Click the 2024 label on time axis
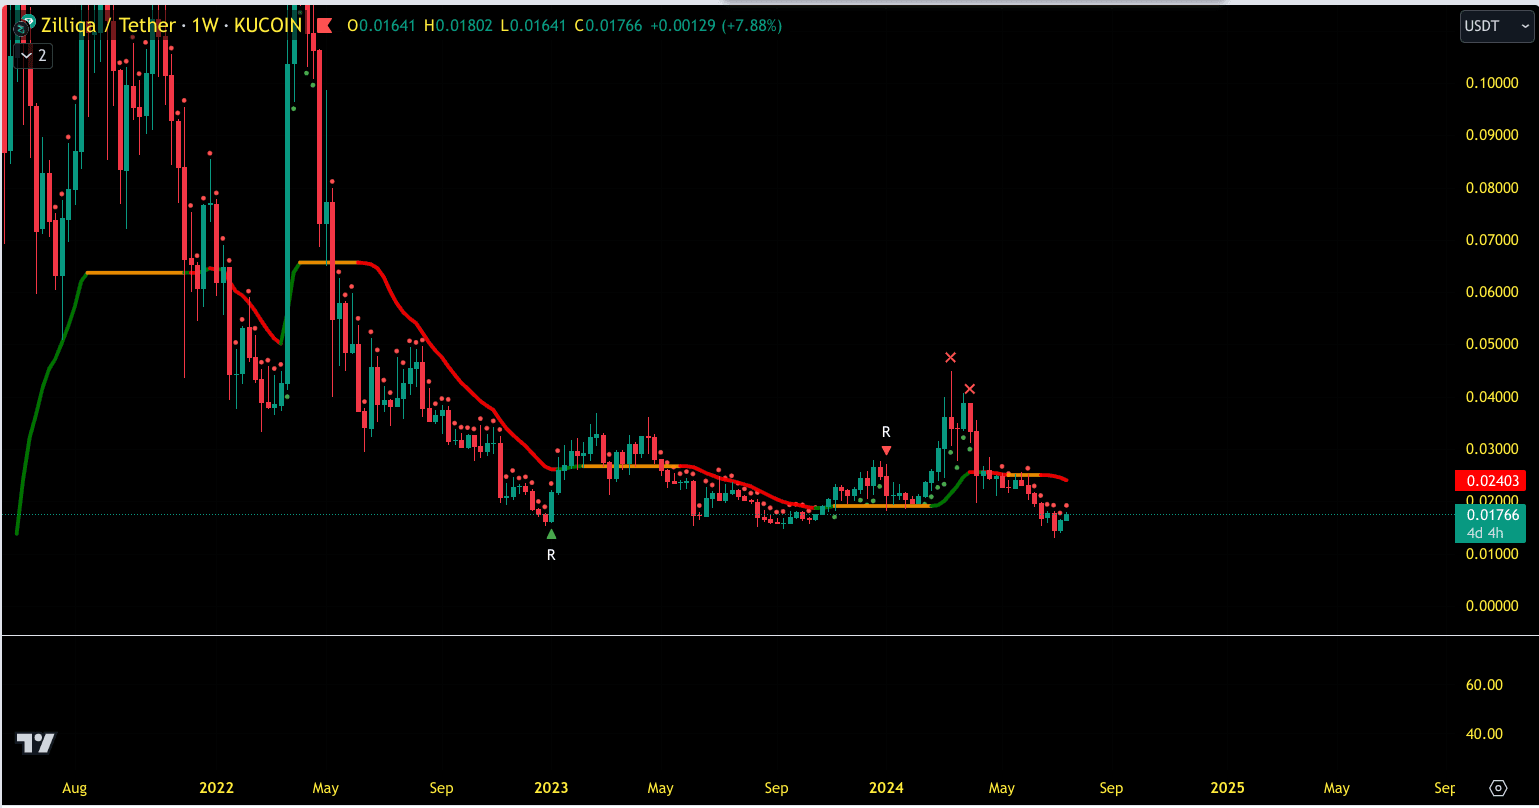Screen dimensions: 1539x808 [x=886, y=788]
